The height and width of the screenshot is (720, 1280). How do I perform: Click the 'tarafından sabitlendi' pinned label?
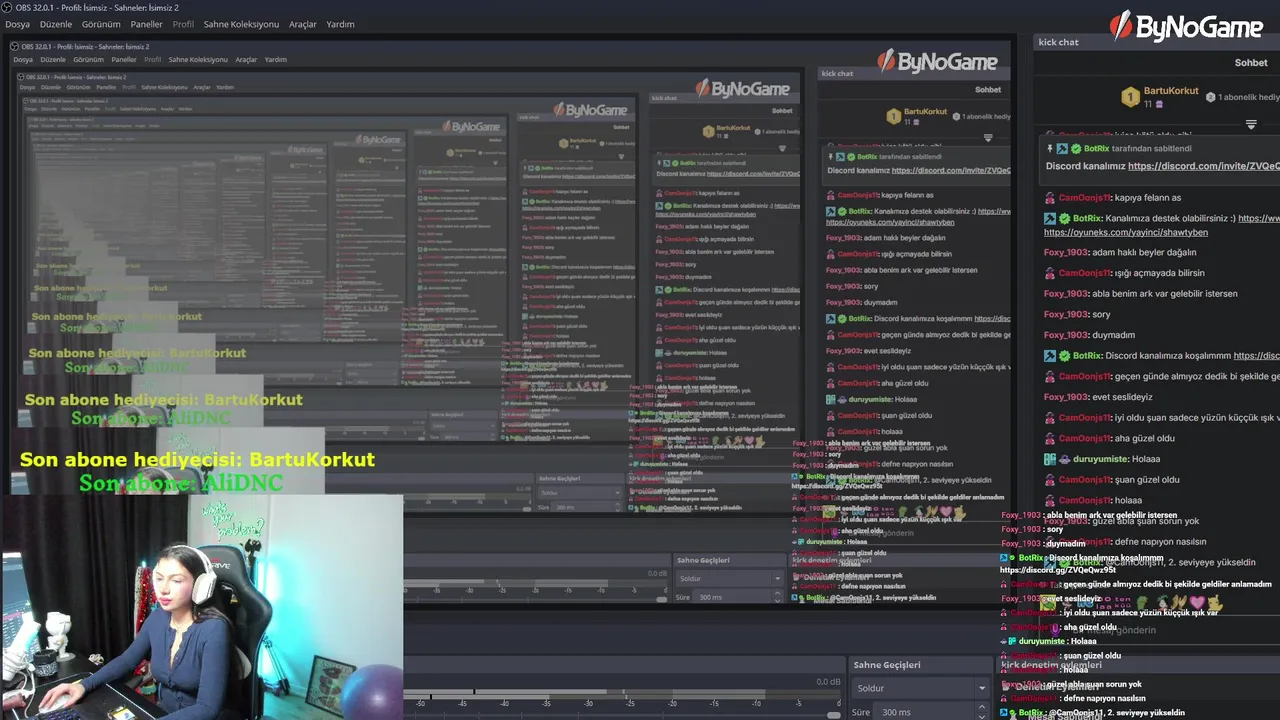1151,148
